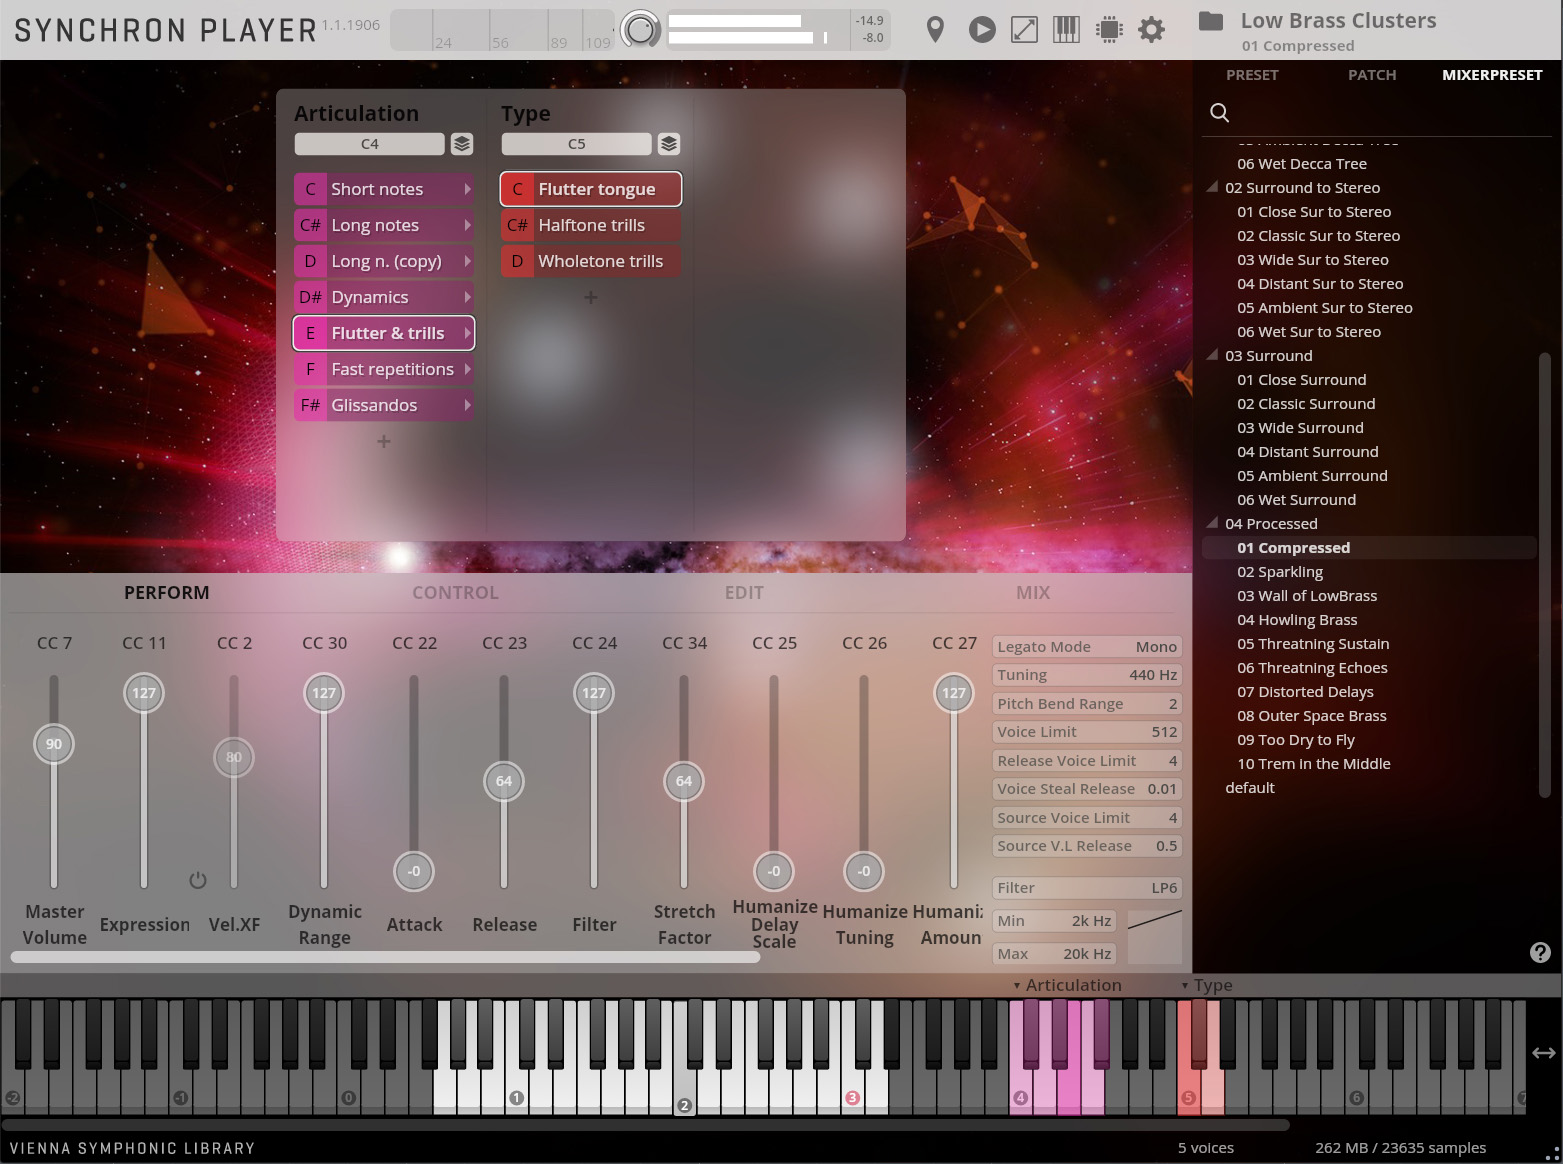Open the CONTROL tab
Screen dimensions: 1563x1164
pos(455,593)
